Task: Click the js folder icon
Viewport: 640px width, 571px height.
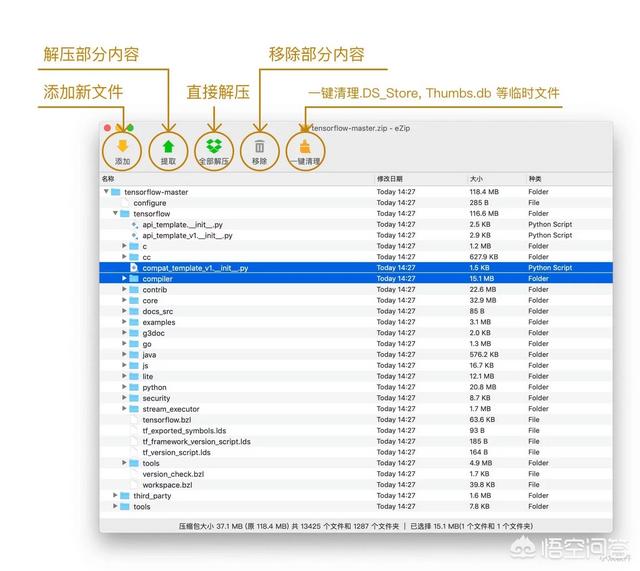Action: (x=134, y=365)
